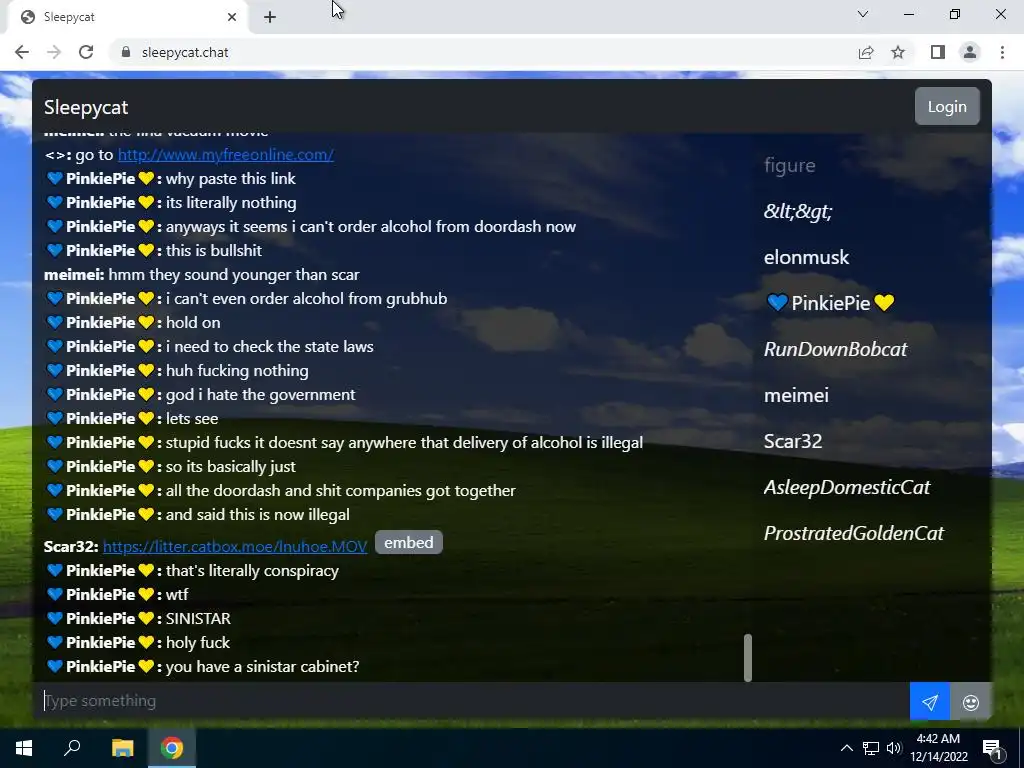
Task: Select user elonmusk in the user list
Action: point(807,257)
